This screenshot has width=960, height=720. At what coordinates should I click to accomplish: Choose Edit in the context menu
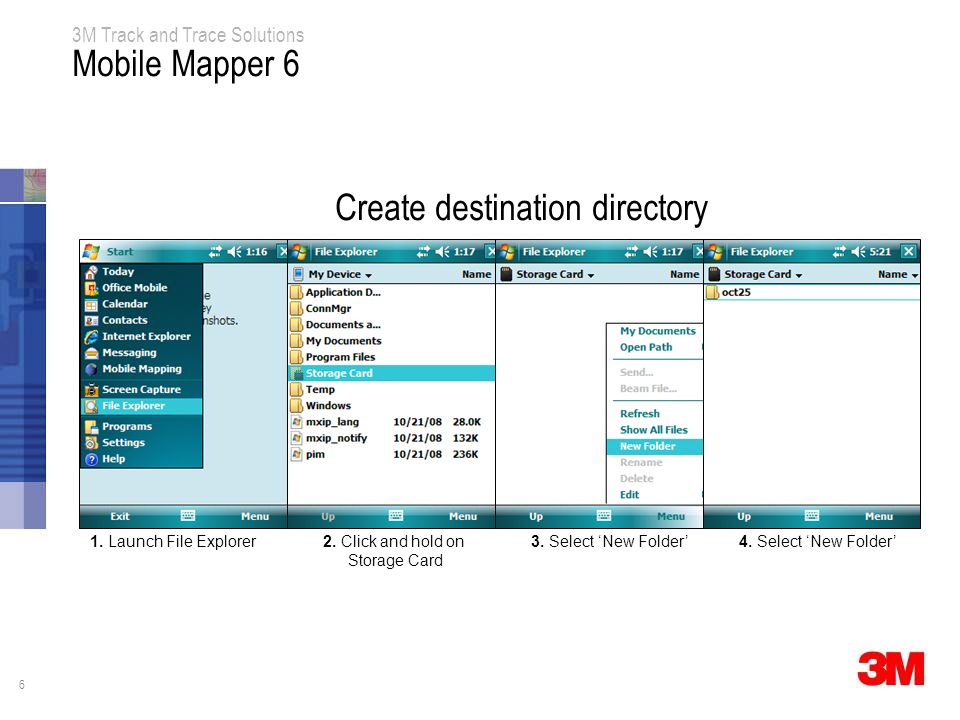[629, 495]
